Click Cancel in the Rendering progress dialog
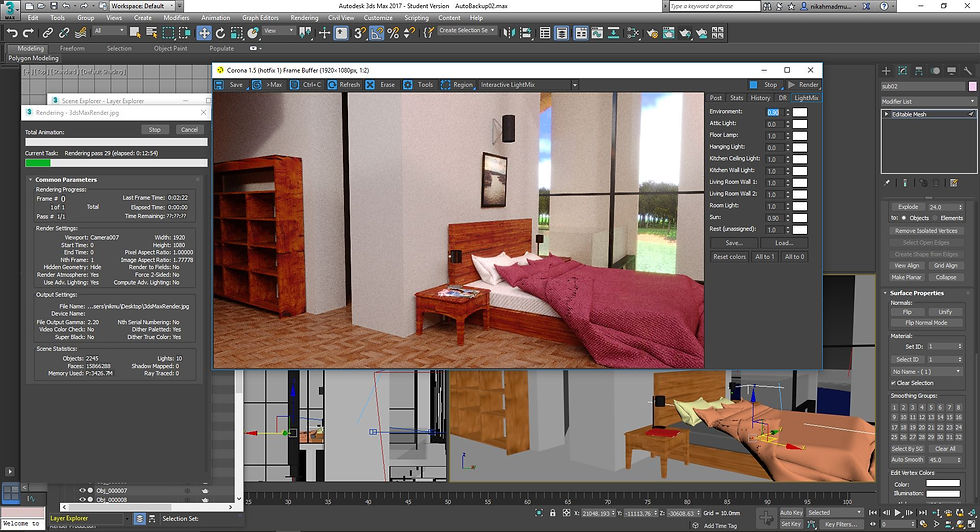The image size is (980, 532). pos(189,130)
